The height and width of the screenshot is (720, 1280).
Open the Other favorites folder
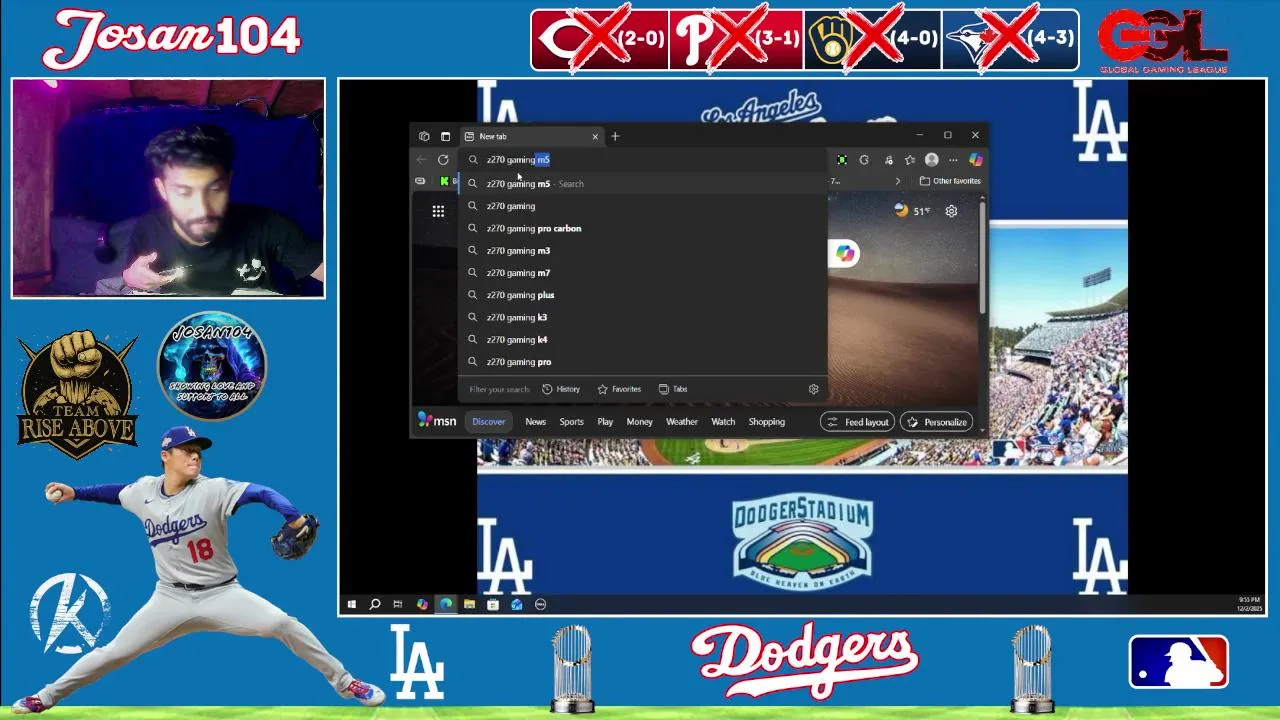(x=950, y=181)
